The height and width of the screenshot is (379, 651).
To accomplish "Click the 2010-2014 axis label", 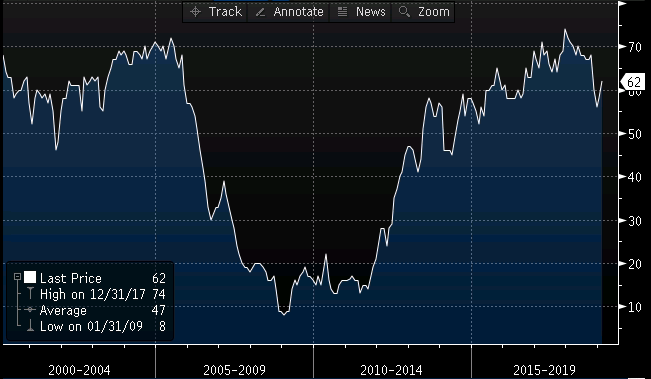I will pos(391,370).
